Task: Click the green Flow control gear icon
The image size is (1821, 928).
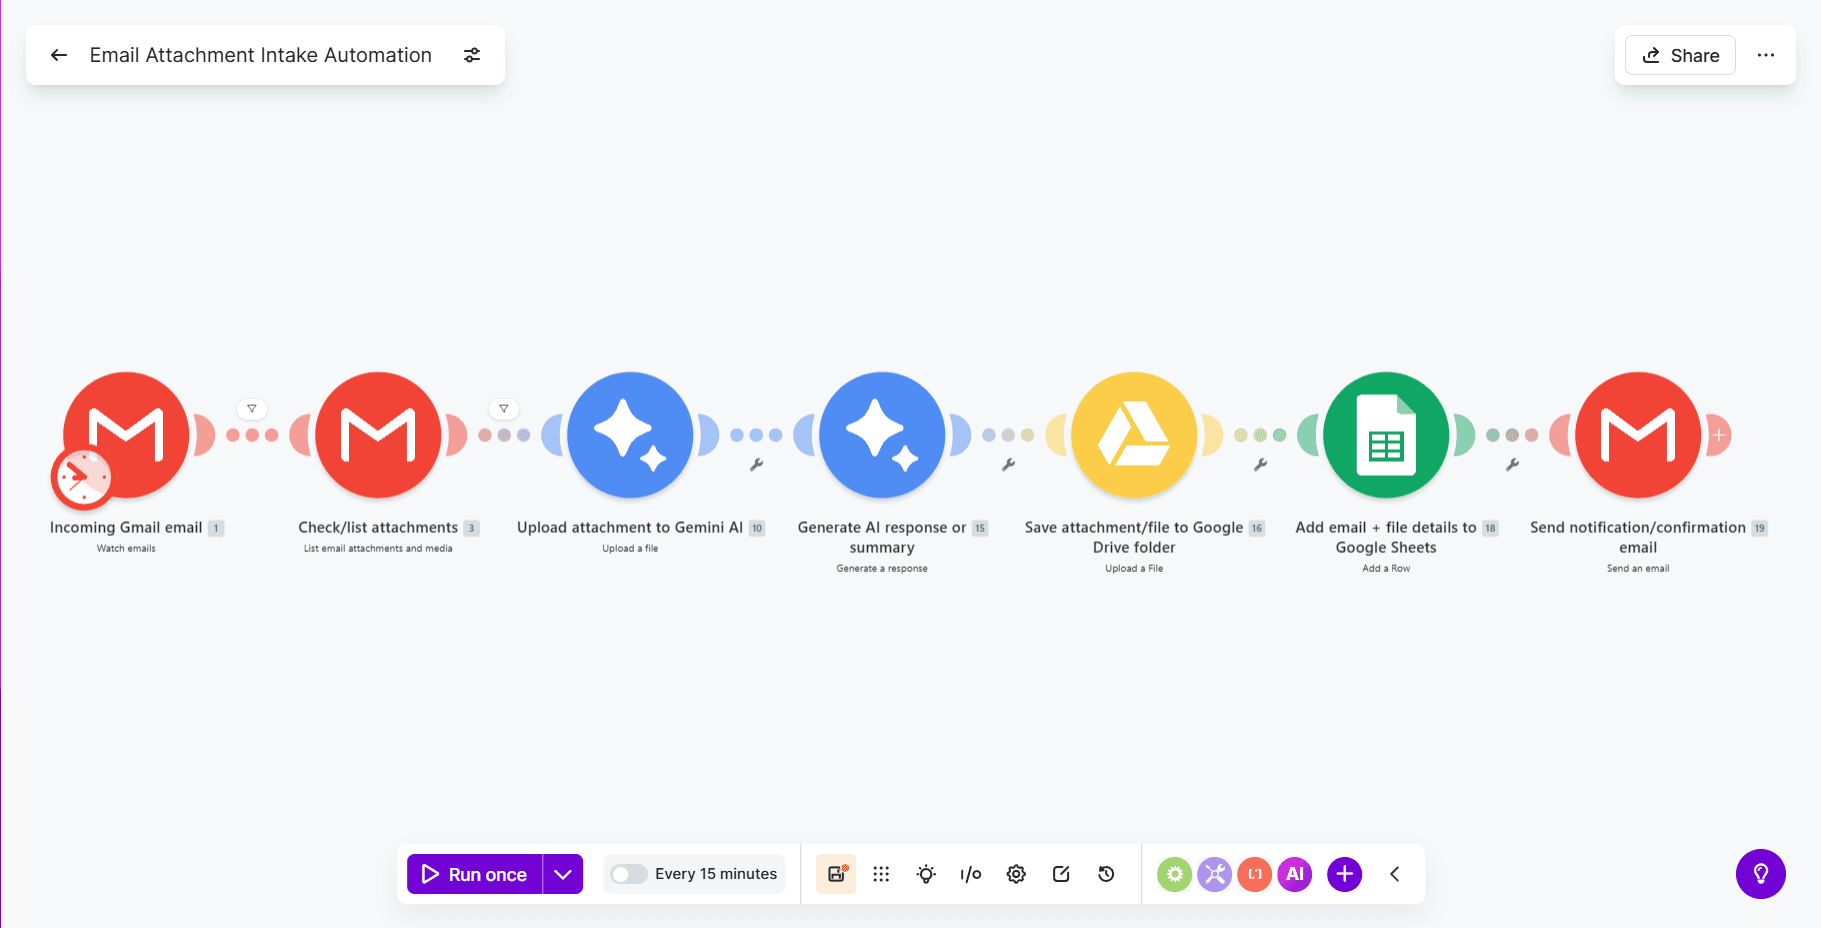Action: point(1175,874)
